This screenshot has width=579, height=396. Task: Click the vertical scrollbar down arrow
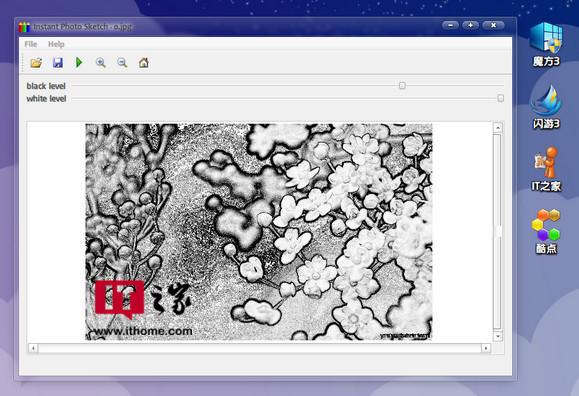pos(498,336)
